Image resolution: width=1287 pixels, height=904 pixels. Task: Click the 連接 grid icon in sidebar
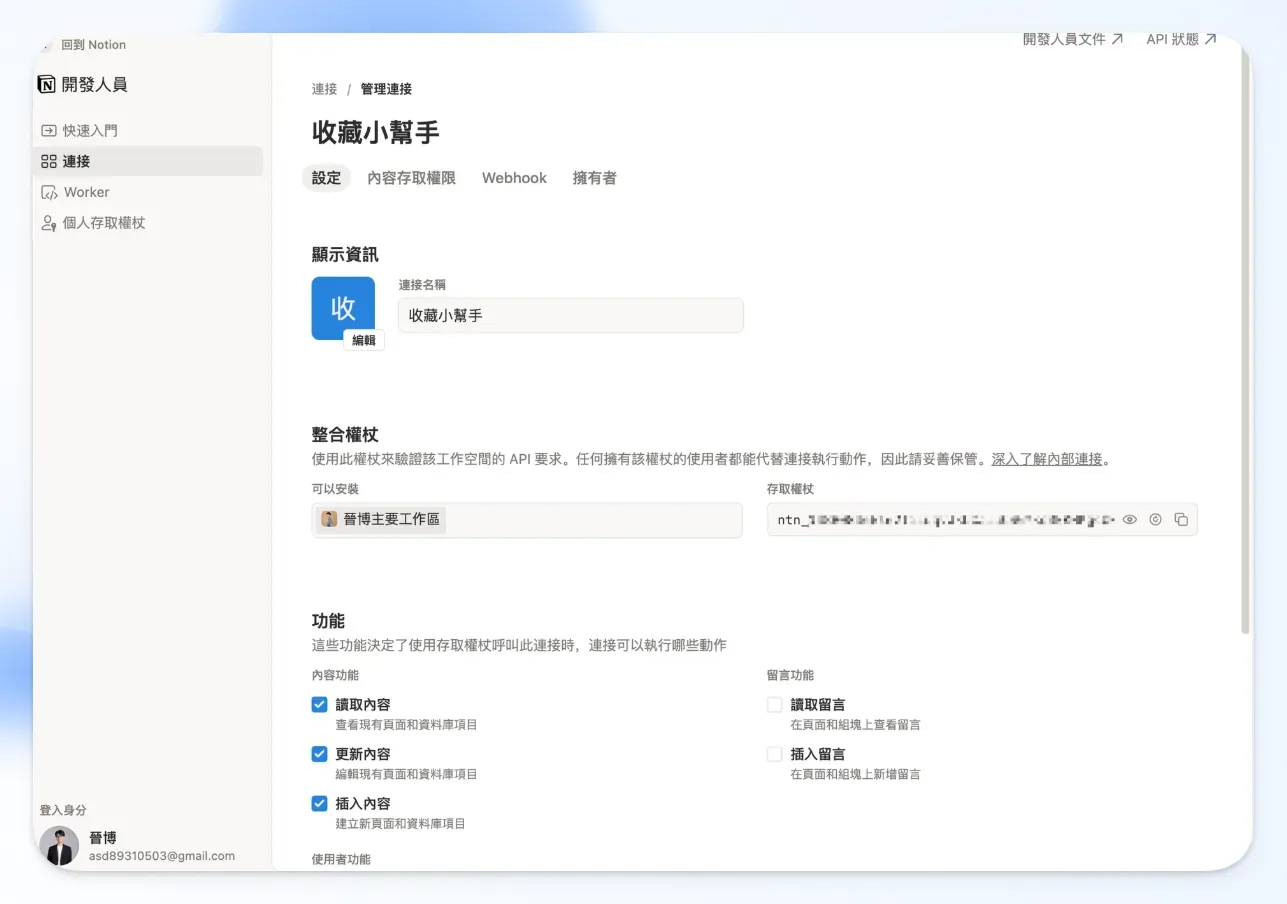[x=48, y=161]
